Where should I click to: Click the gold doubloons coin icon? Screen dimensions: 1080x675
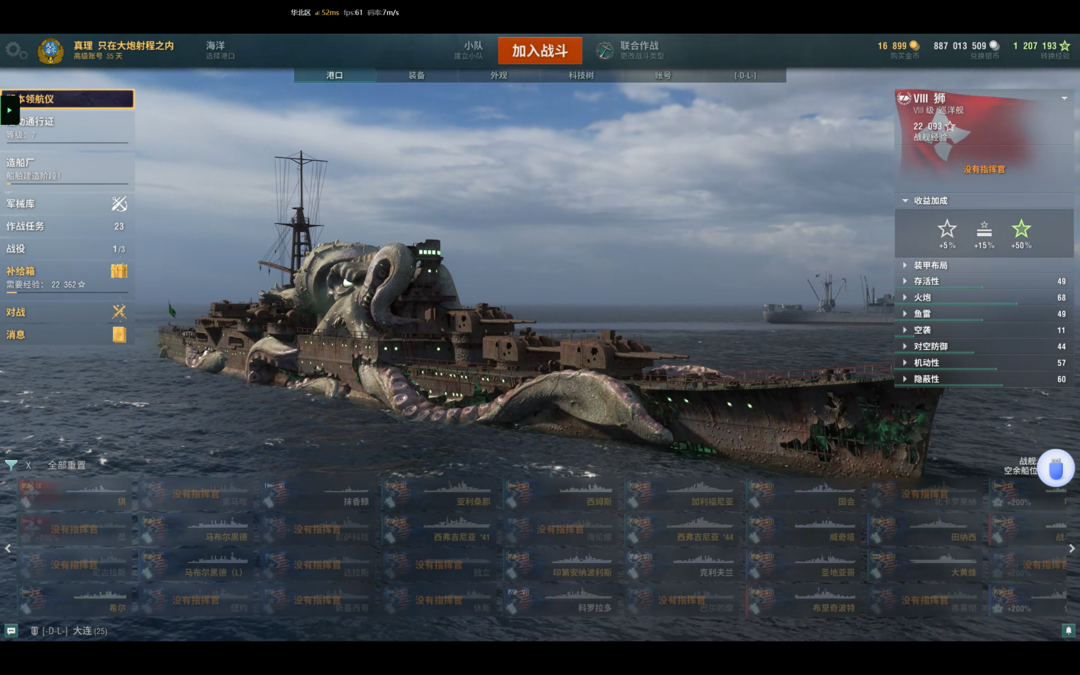pyautogui.click(x=914, y=45)
